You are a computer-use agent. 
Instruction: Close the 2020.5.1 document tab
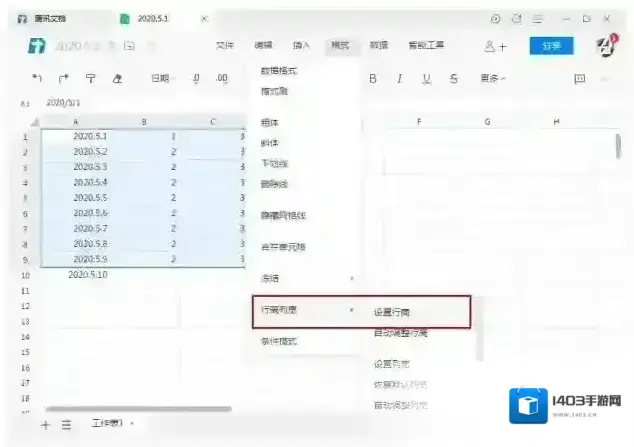(205, 19)
